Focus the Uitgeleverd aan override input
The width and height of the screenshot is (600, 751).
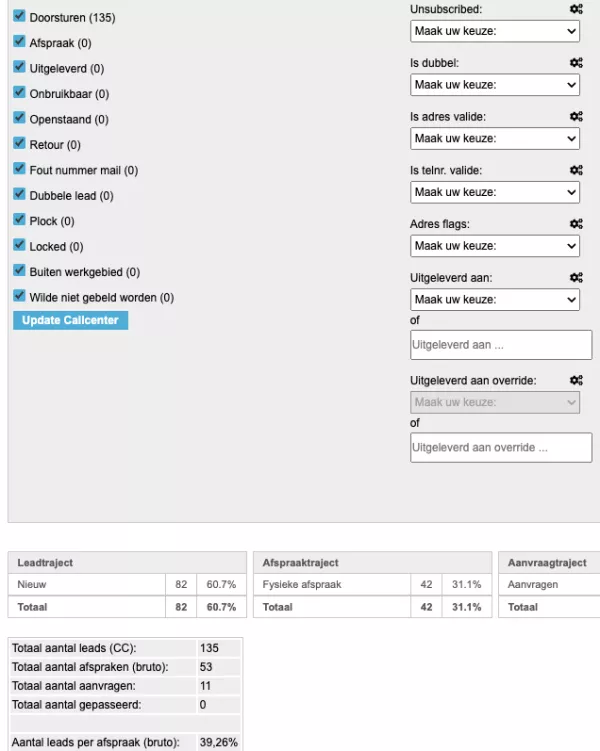(x=500, y=447)
